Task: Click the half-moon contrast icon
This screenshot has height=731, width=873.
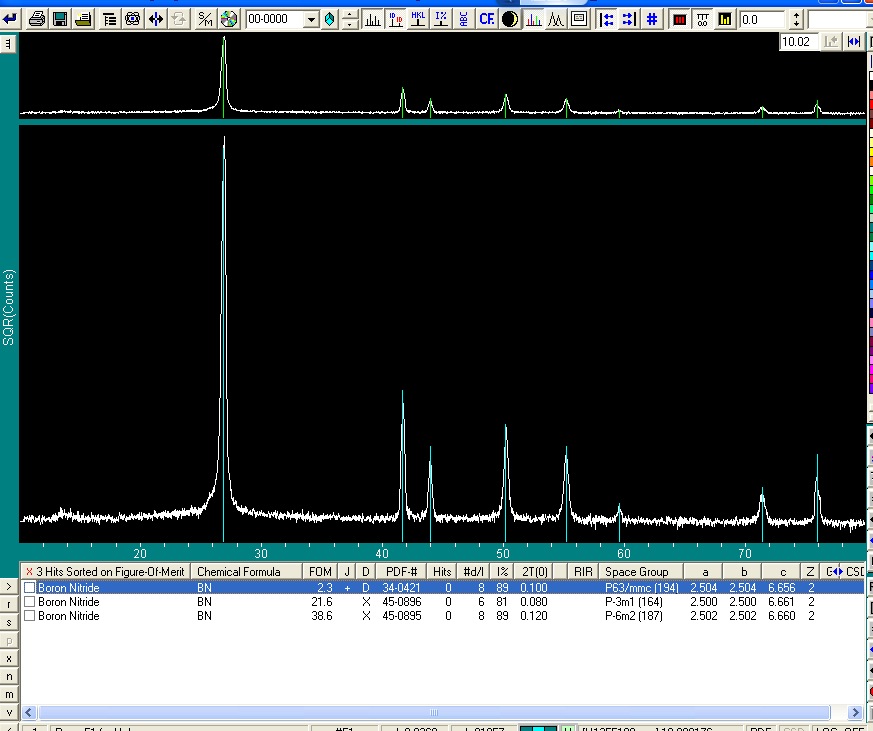Action: coord(510,19)
